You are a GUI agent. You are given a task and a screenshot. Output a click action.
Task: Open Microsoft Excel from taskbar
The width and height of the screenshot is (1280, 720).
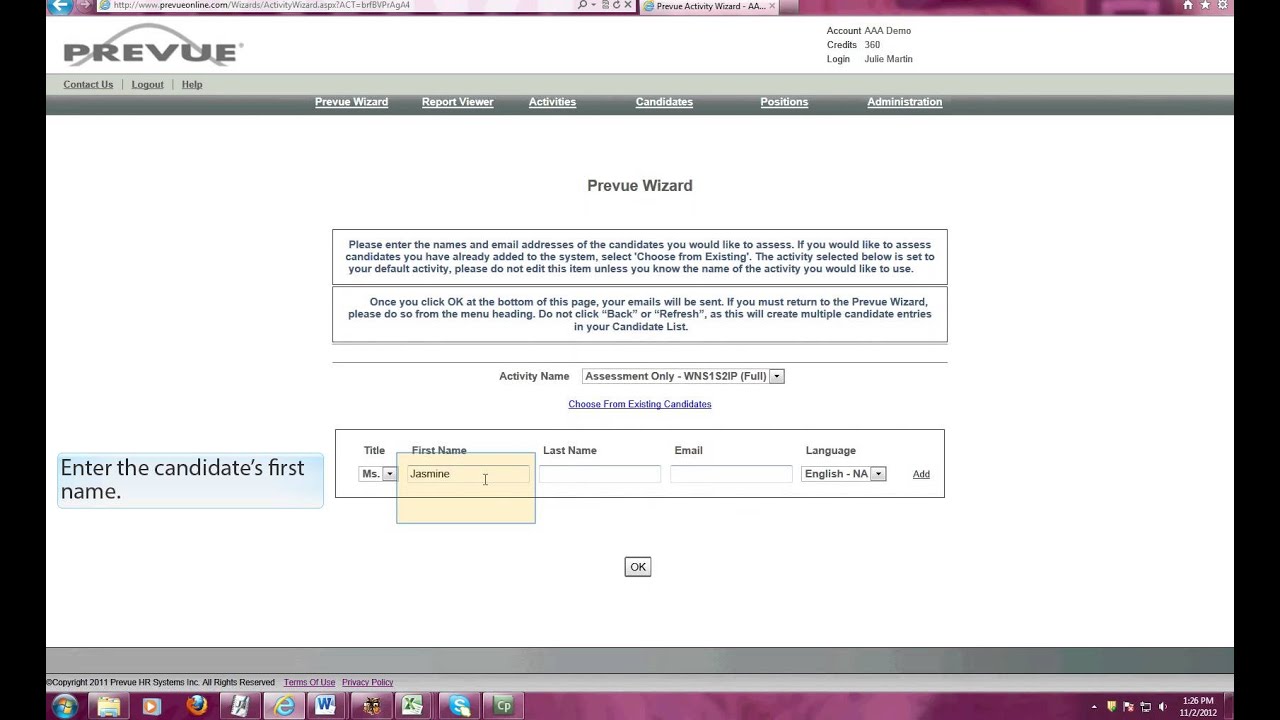point(412,706)
